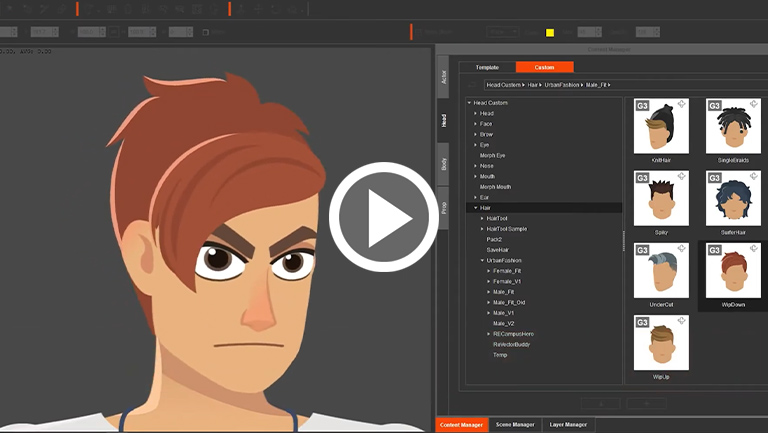Expand the Mouth folder arrow

pyautogui.click(x=476, y=176)
